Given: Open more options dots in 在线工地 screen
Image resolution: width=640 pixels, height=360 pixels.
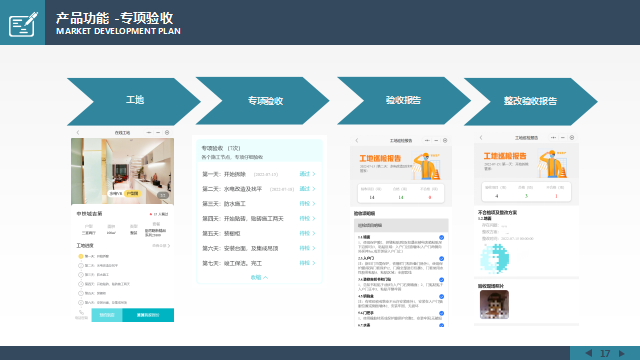Looking at the screenshot, I should [149, 133].
